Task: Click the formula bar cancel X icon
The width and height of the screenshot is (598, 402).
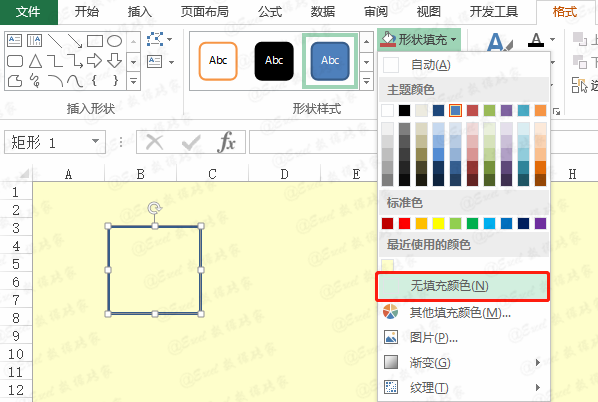Action: (154, 142)
